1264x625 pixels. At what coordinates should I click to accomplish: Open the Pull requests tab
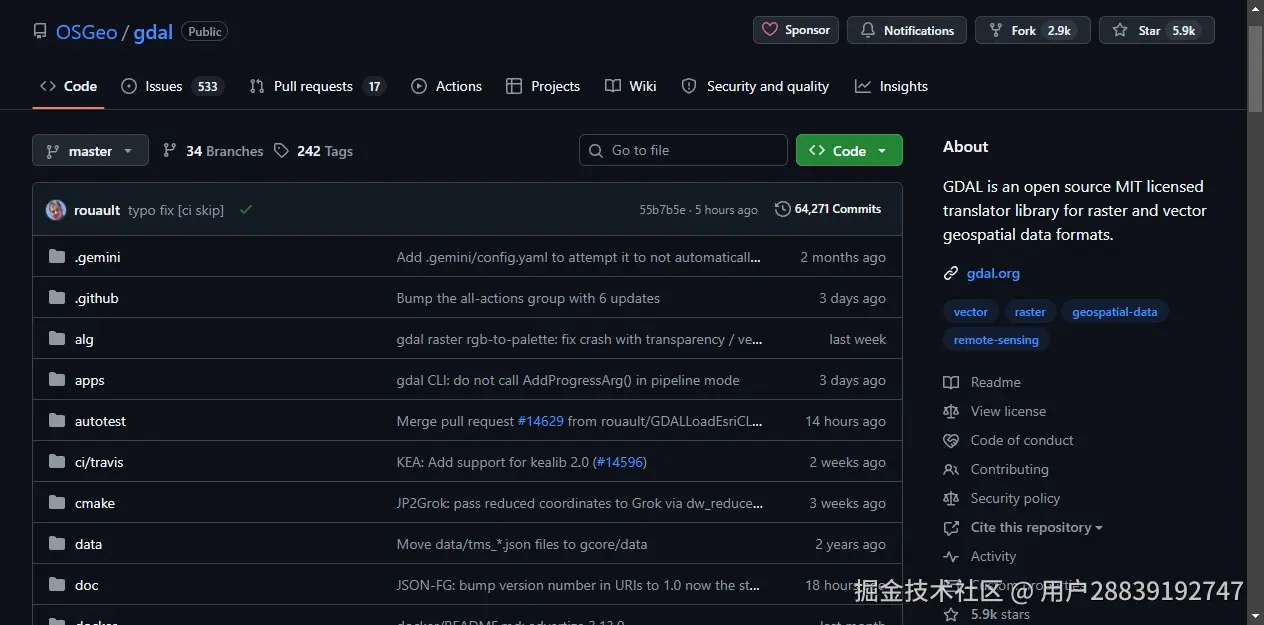click(317, 86)
